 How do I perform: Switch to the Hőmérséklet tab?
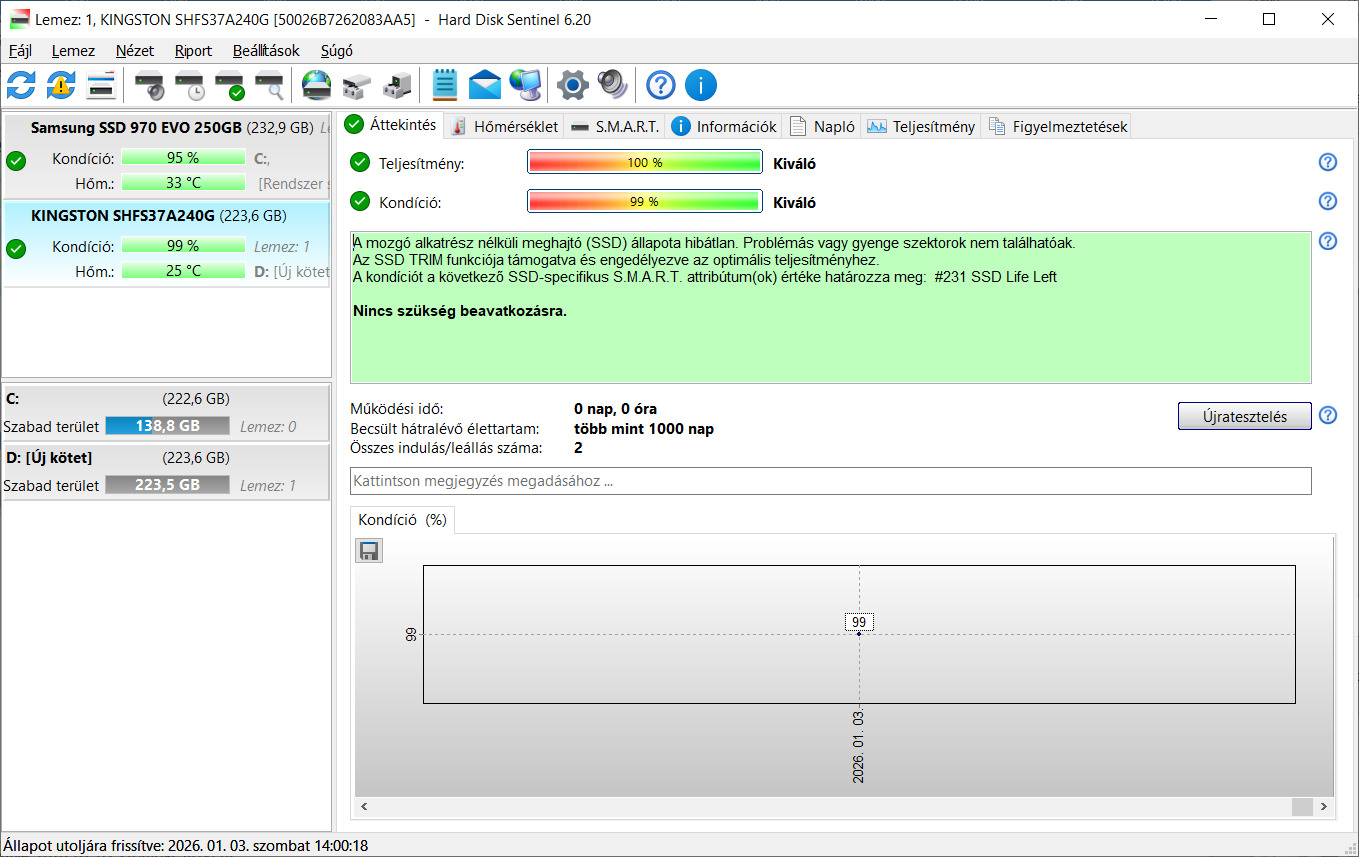point(503,126)
